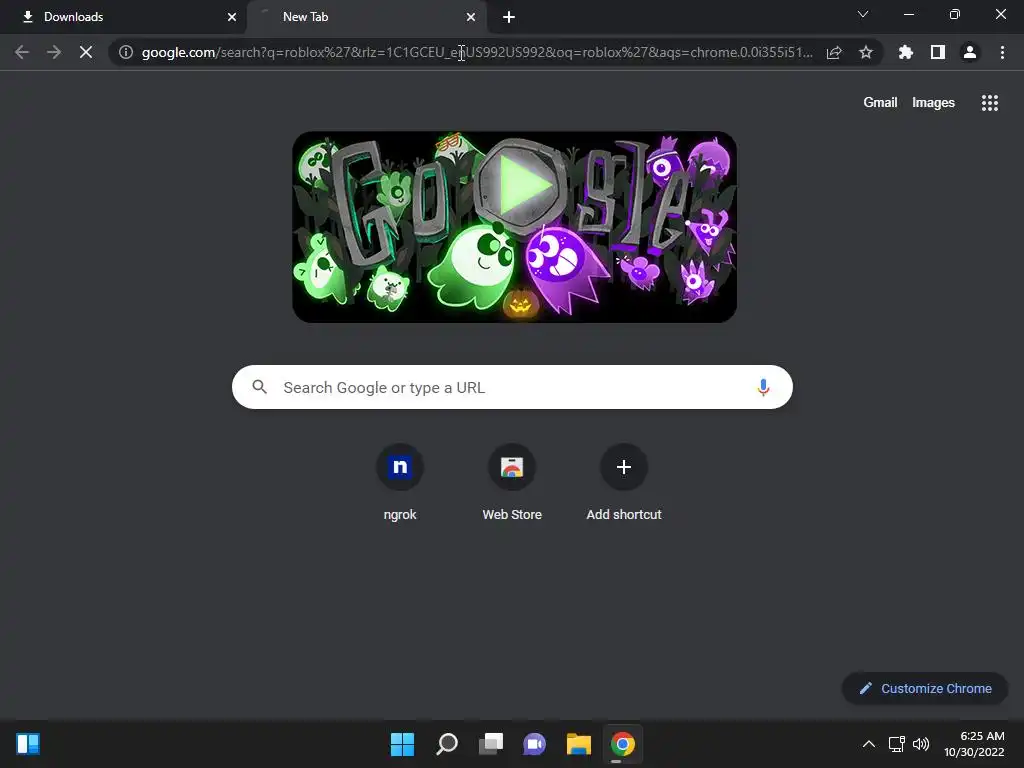1024x768 pixels.
Task: Expand the tab search chevron
Action: (x=863, y=14)
